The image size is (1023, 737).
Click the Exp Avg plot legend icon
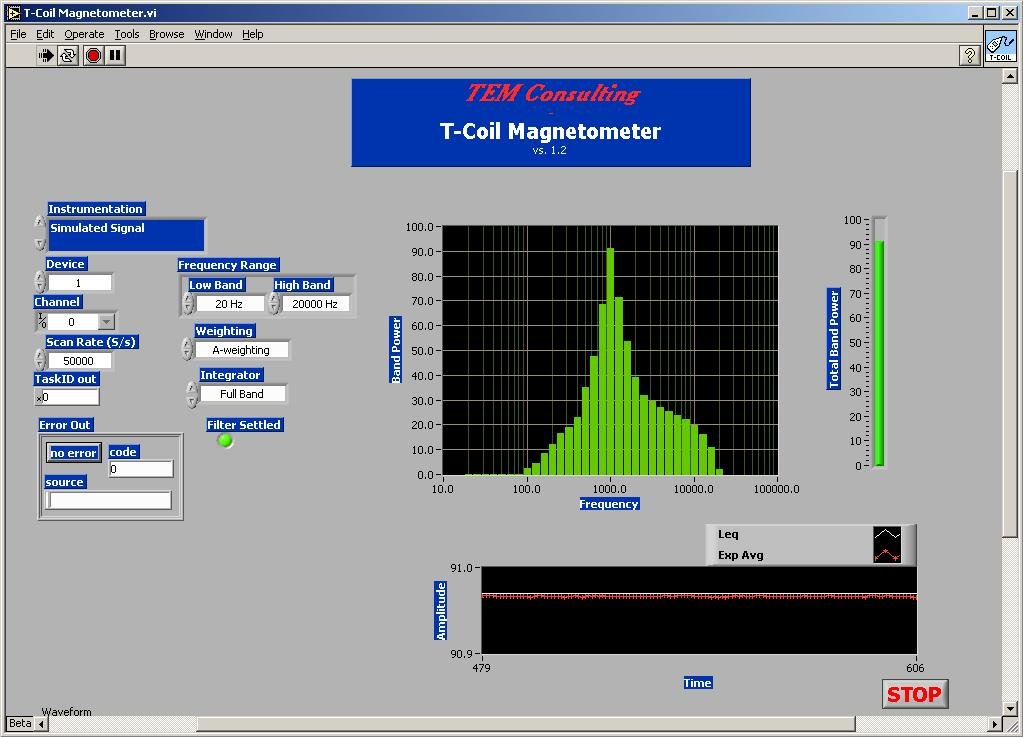pos(887,555)
